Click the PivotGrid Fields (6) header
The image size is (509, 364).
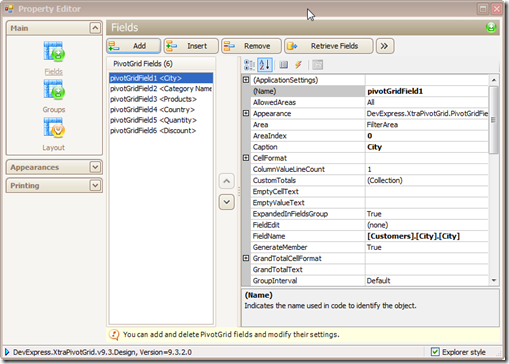161,64
